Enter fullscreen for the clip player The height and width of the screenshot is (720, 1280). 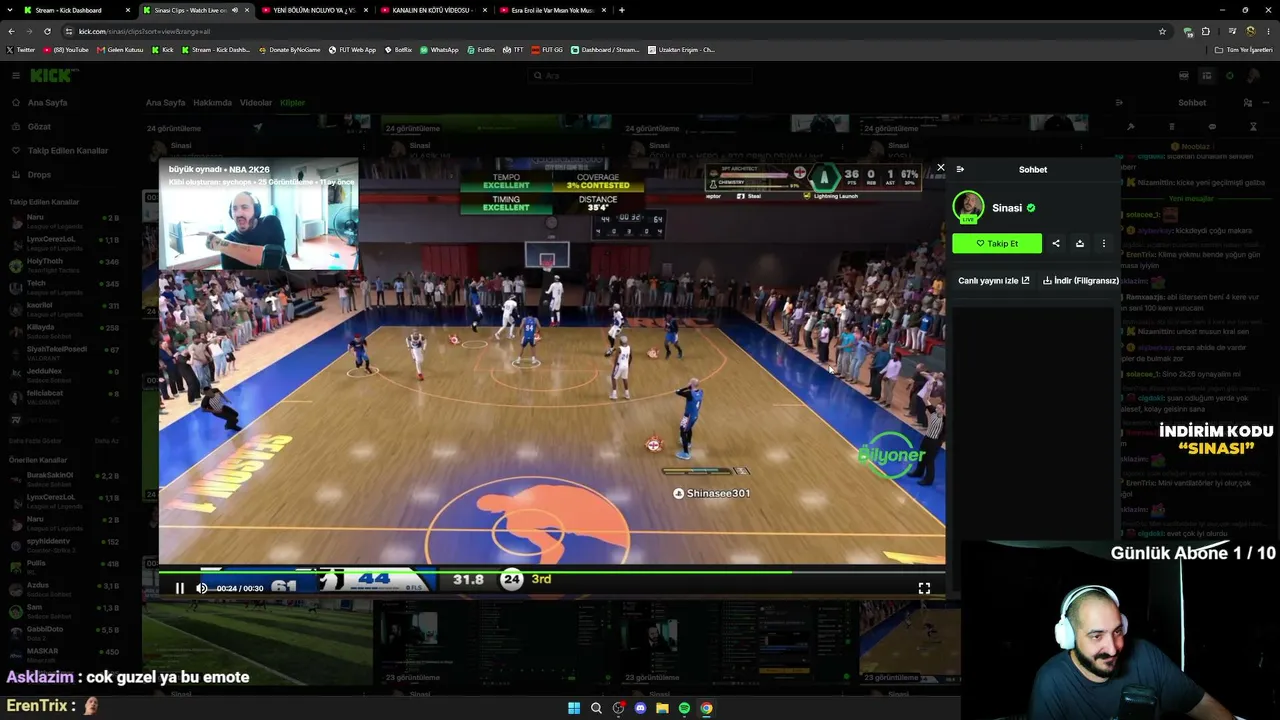[924, 588]
